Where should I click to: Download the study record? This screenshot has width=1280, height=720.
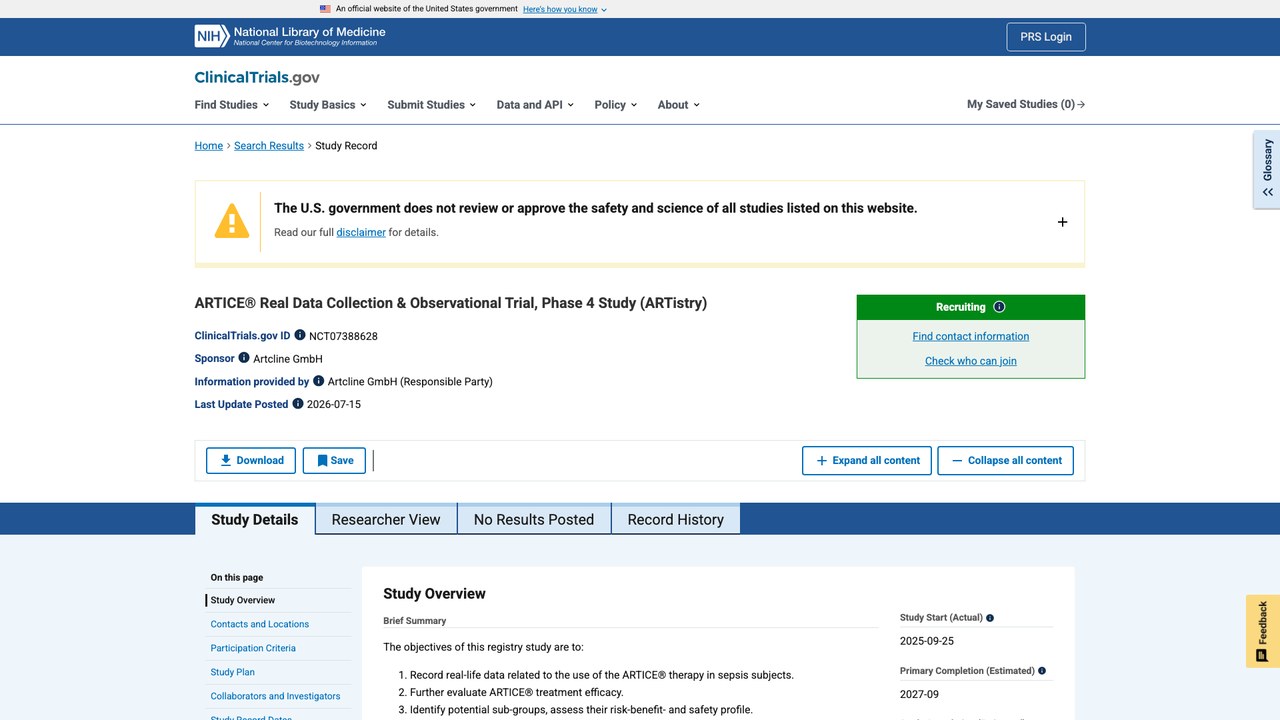(251, 460)
